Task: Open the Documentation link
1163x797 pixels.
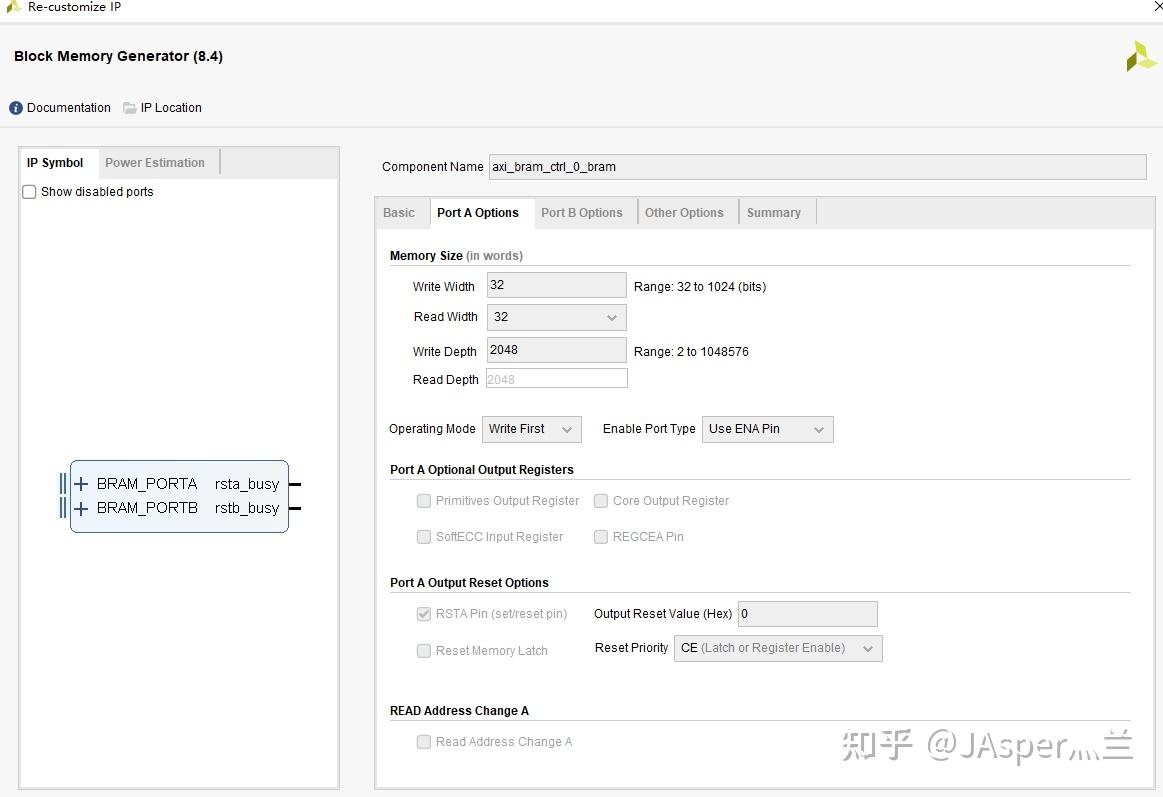Action: coord(69,107)
